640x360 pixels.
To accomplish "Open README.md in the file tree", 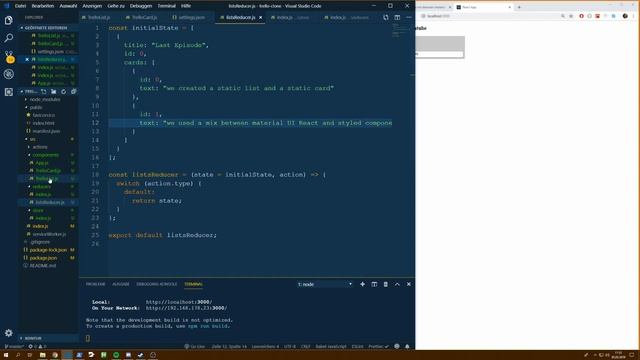I will click(42, 266).
